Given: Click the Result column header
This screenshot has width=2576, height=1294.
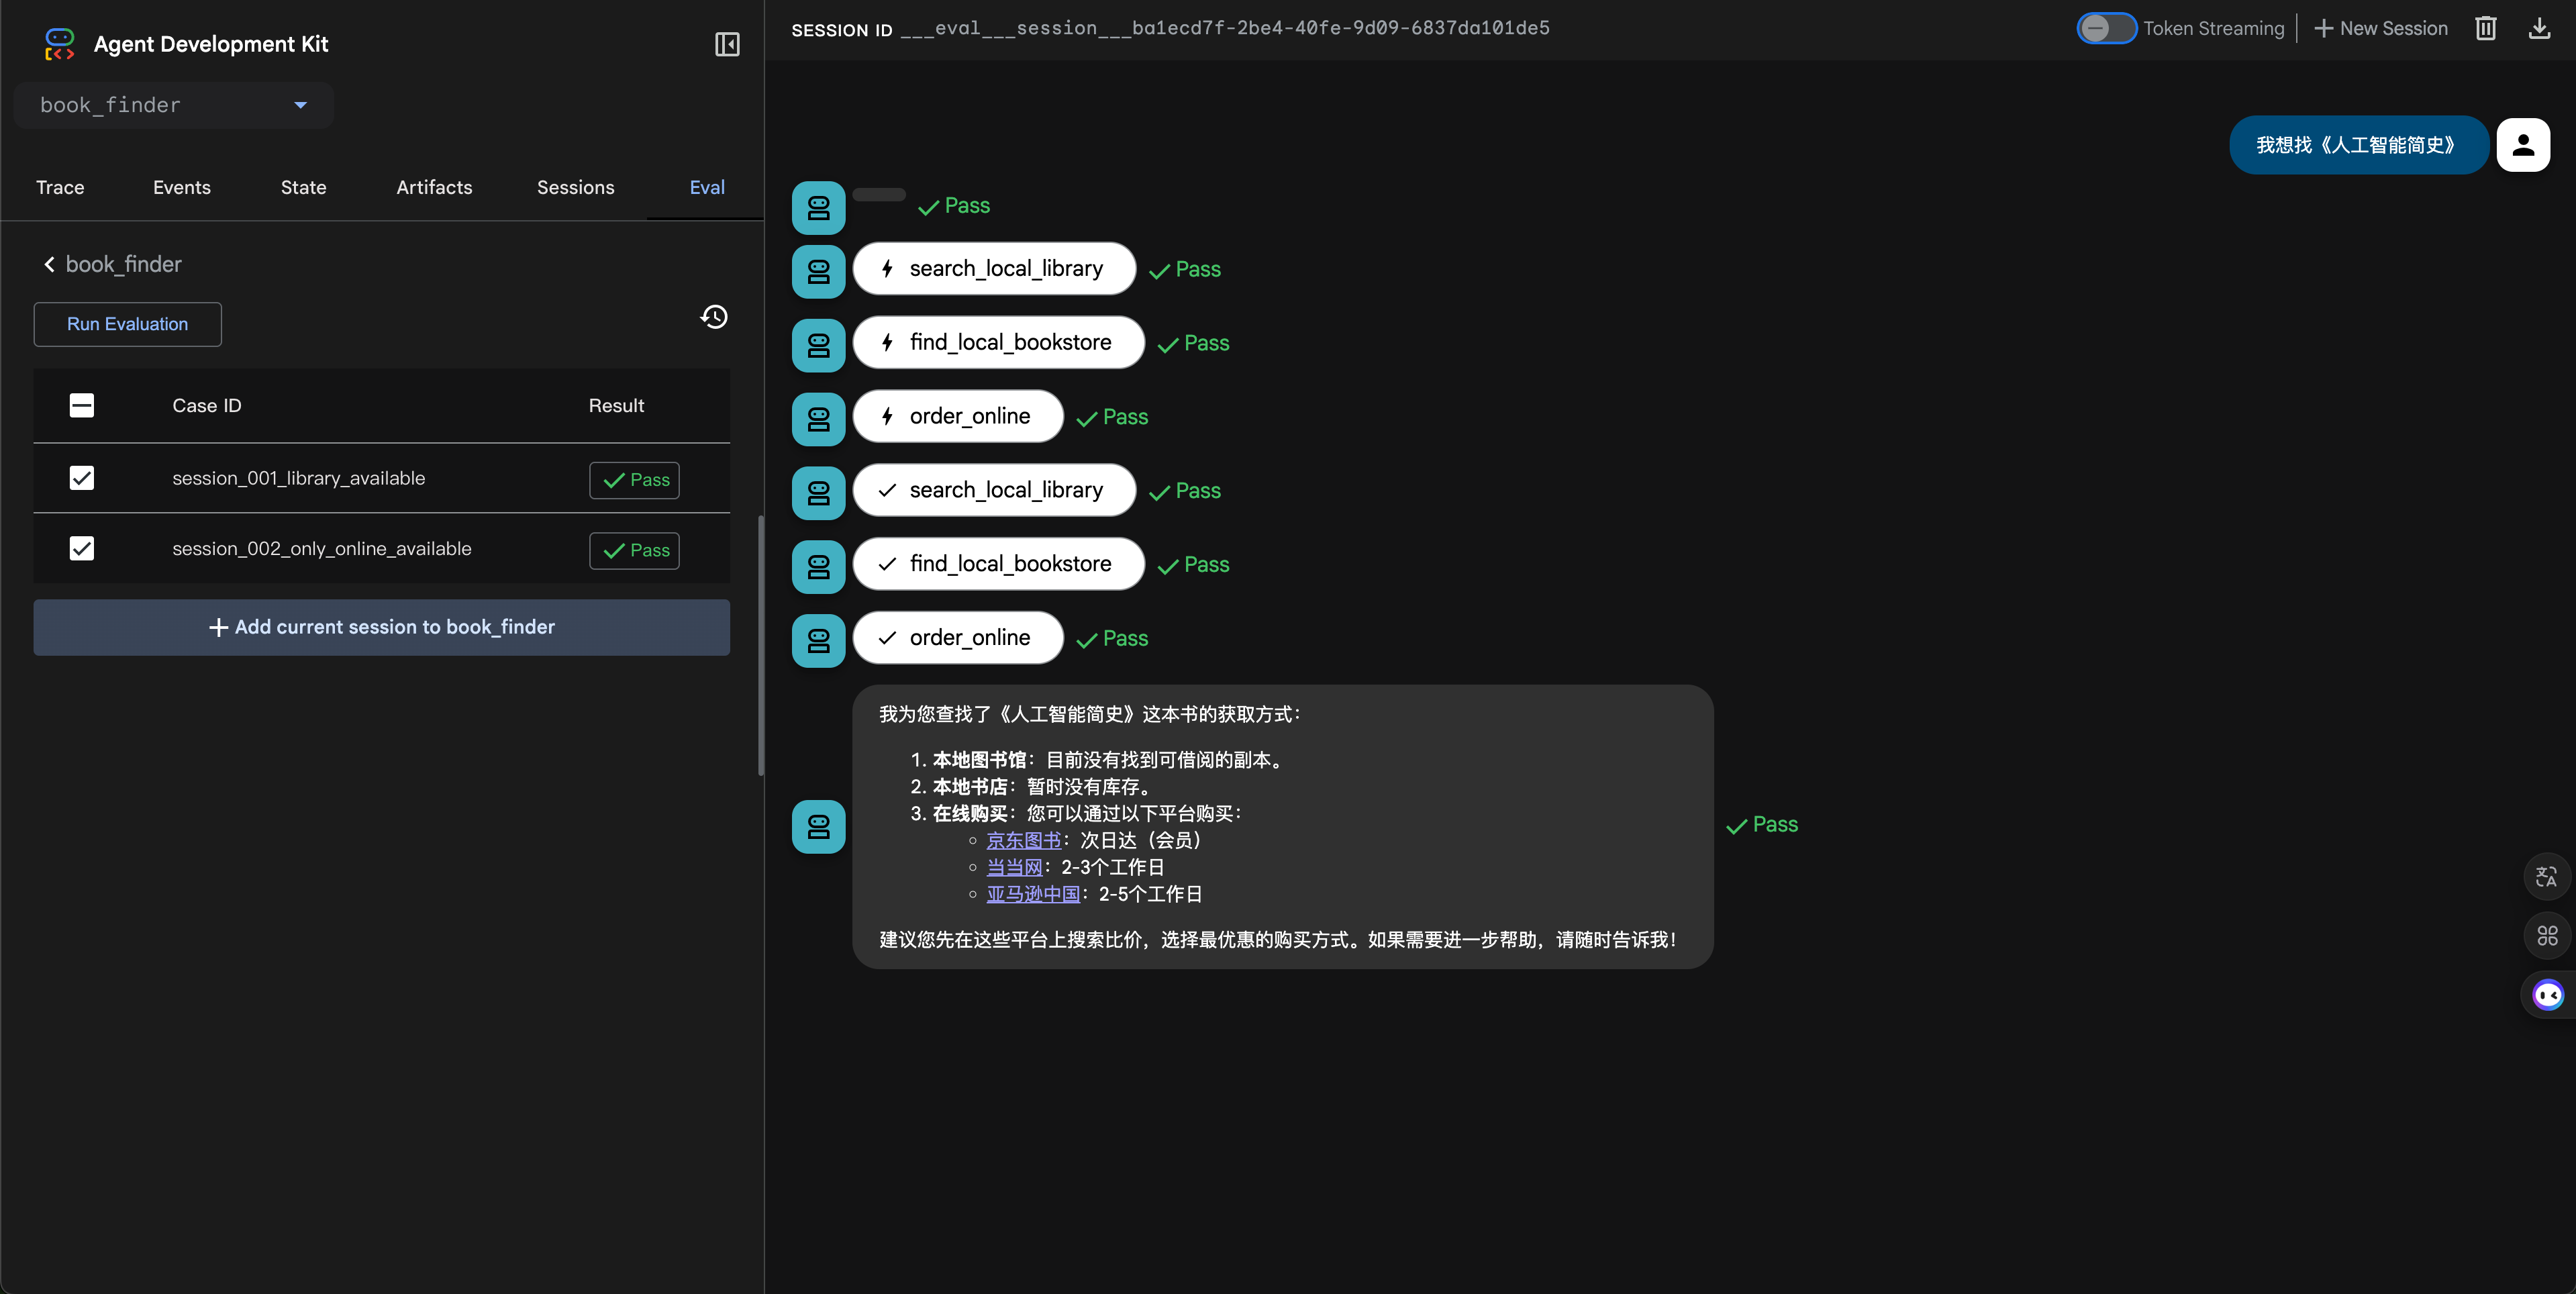Looking at the screenshot, I should [616, 405].
